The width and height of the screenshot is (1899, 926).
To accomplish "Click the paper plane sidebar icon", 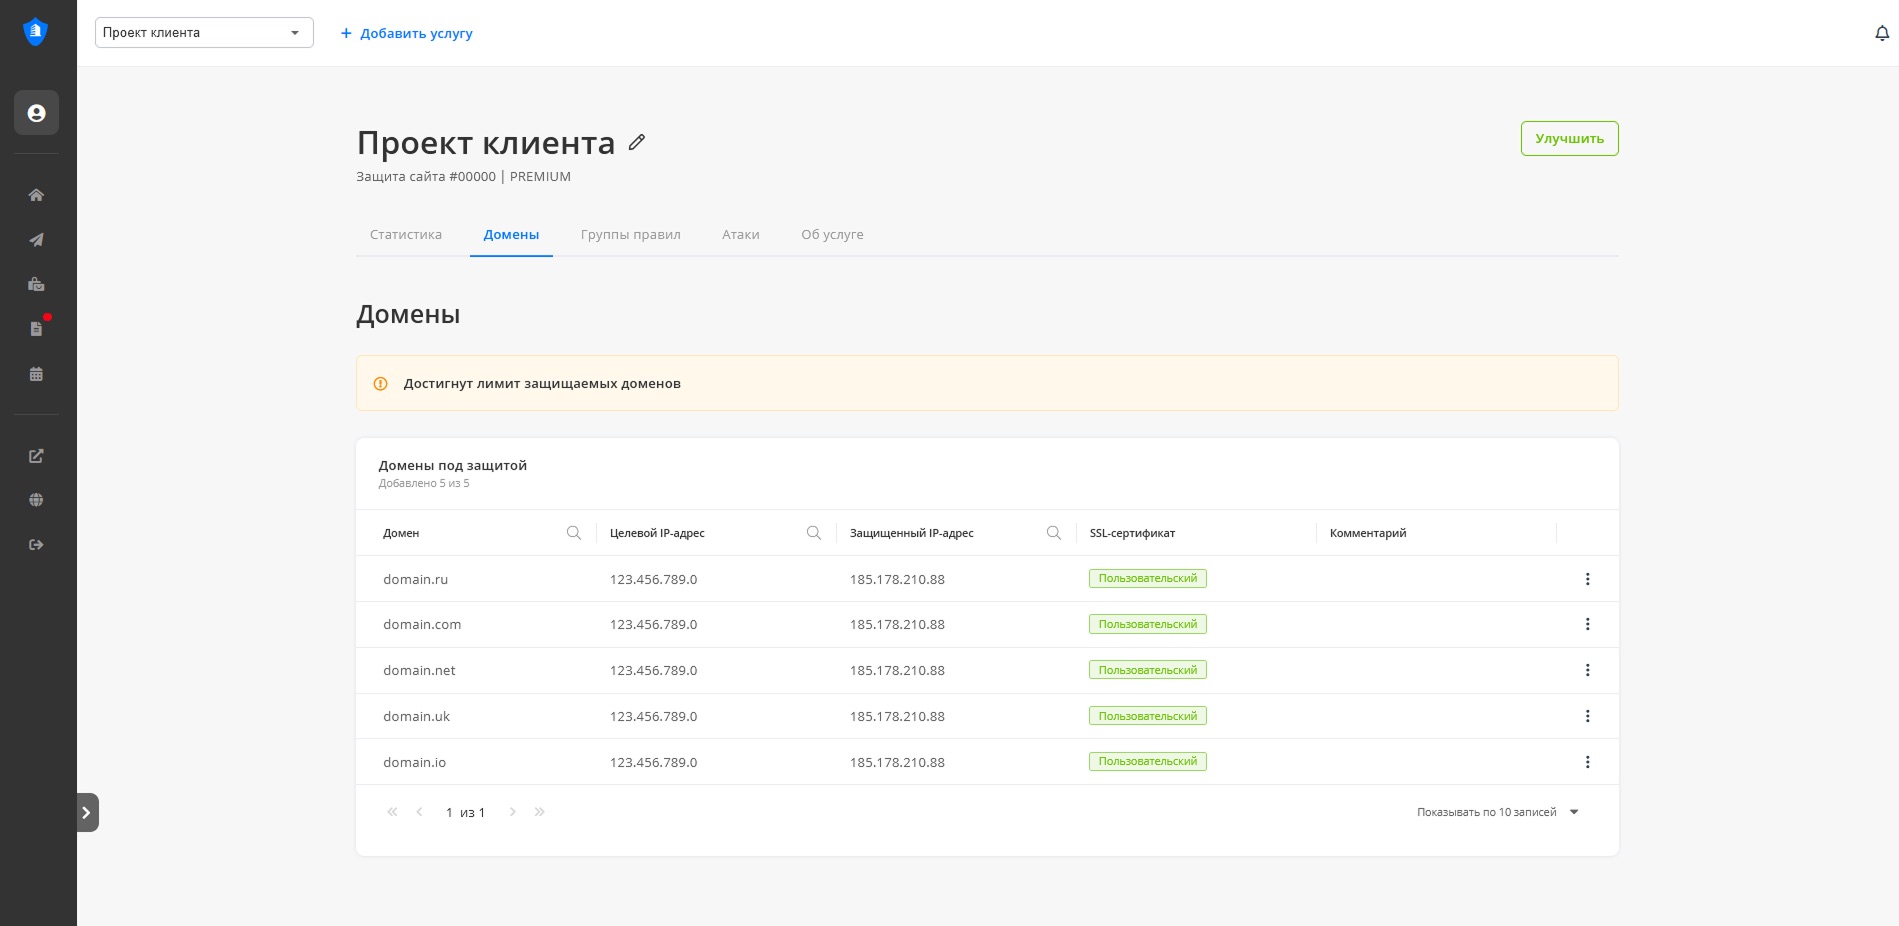I will click(36, 240).
